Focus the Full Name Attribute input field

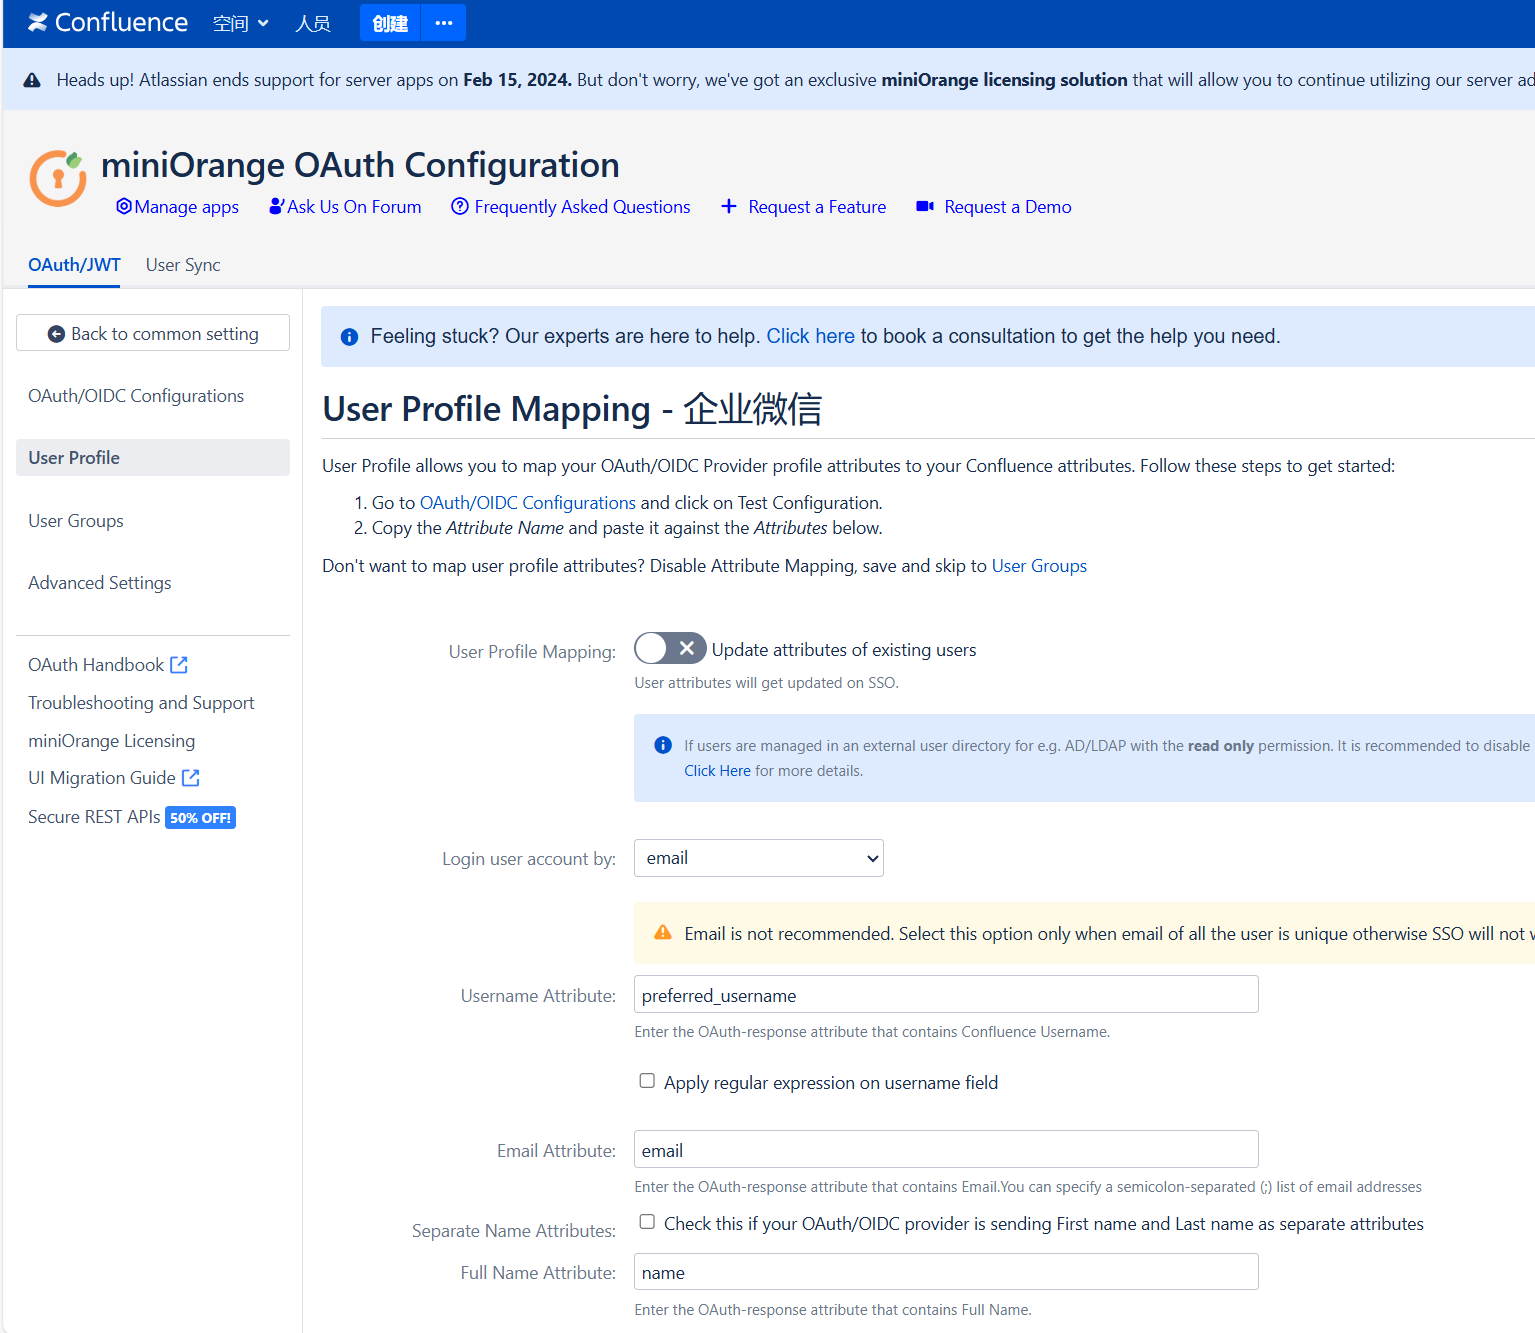tap(946, 1272)
